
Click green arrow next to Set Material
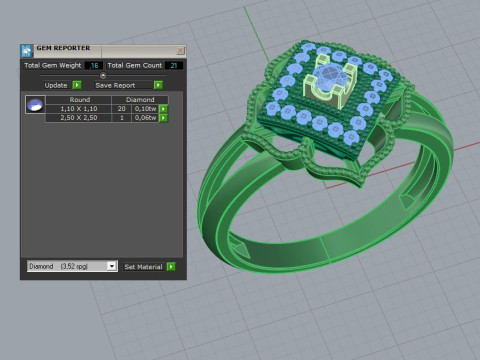tap(171, 267)
